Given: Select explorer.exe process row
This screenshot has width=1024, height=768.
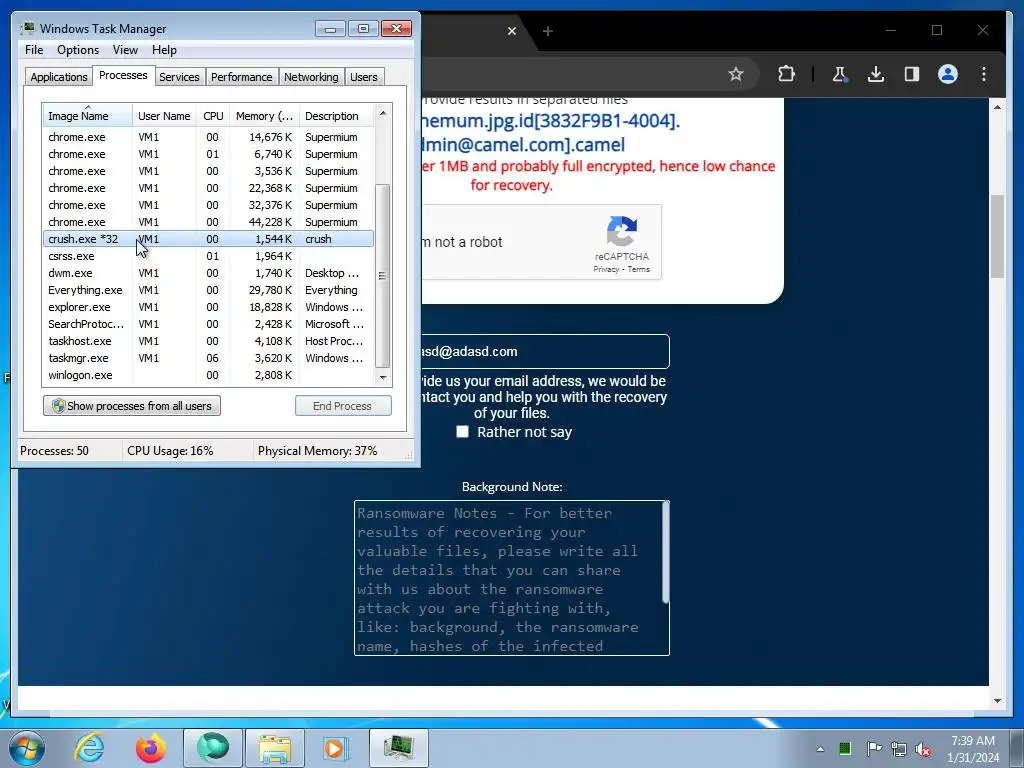Looking at the screenshot, I should point(208,307).
